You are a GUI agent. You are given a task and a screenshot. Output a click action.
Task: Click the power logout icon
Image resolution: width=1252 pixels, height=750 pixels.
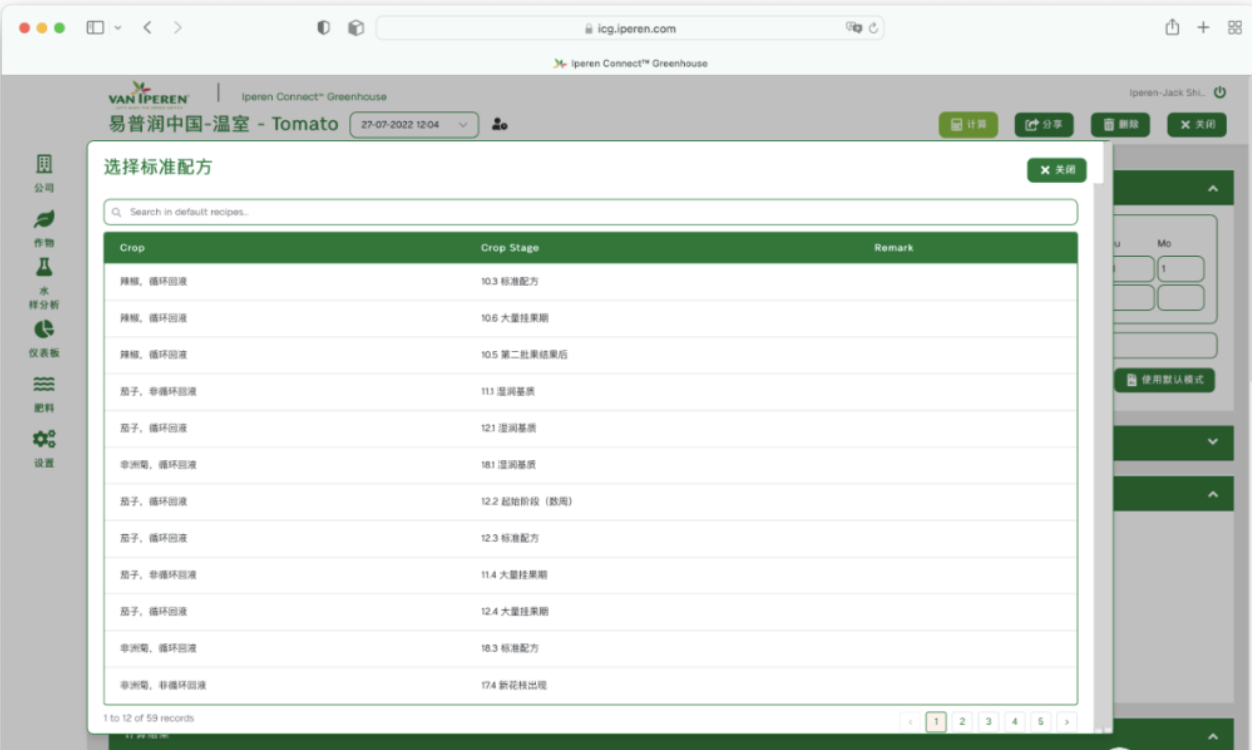1219,93
